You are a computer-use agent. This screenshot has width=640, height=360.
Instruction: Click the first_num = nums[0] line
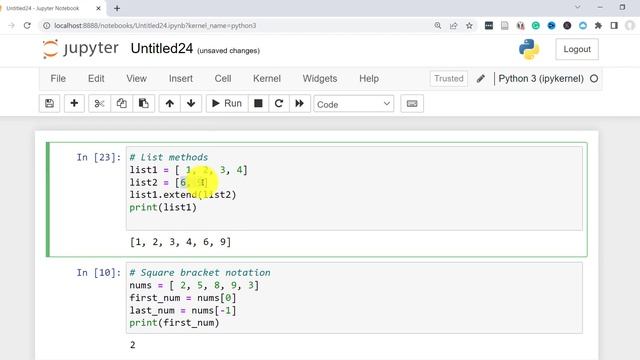point(183,298)
